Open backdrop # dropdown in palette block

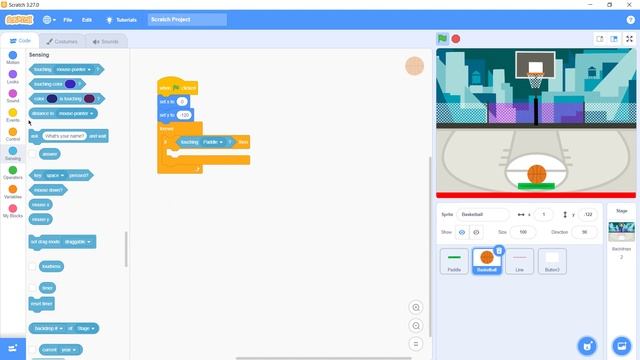coord(49,329)
